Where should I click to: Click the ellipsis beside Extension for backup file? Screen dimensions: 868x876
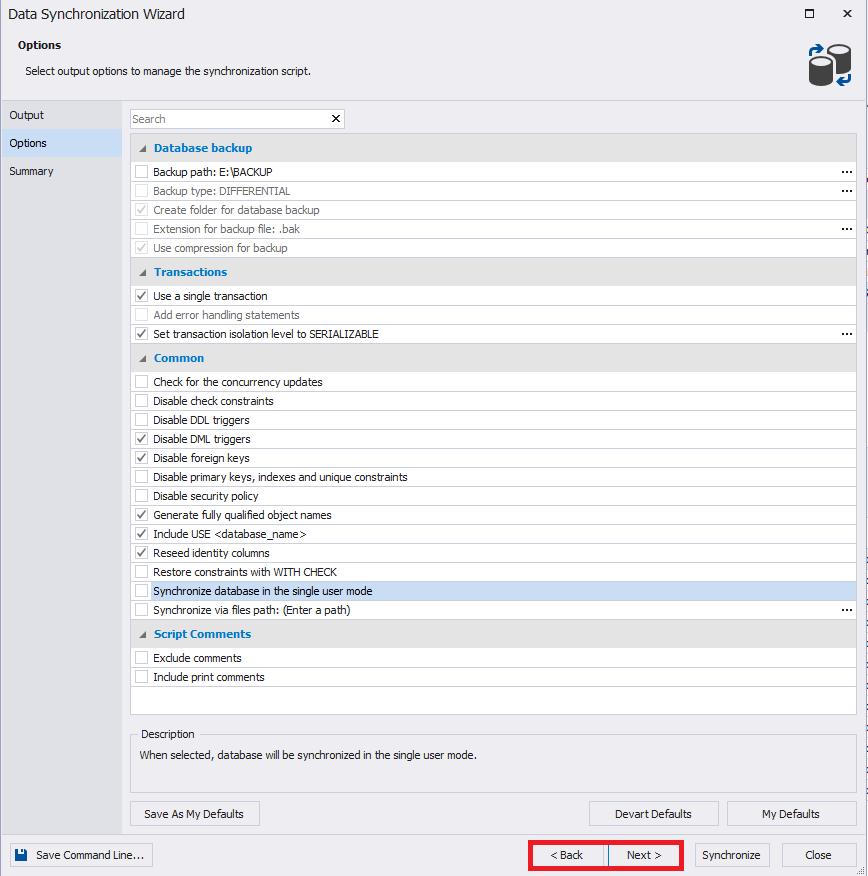[846, 228]
